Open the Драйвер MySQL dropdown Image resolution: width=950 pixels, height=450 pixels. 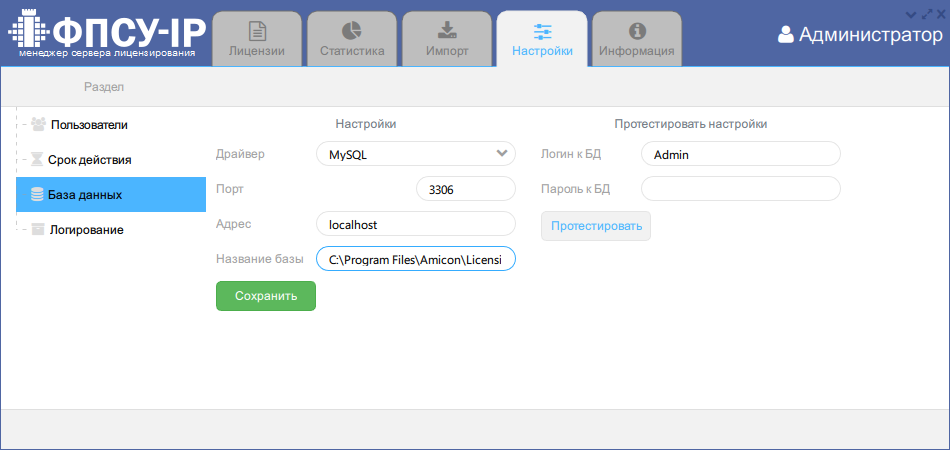[x=415, y=154]
